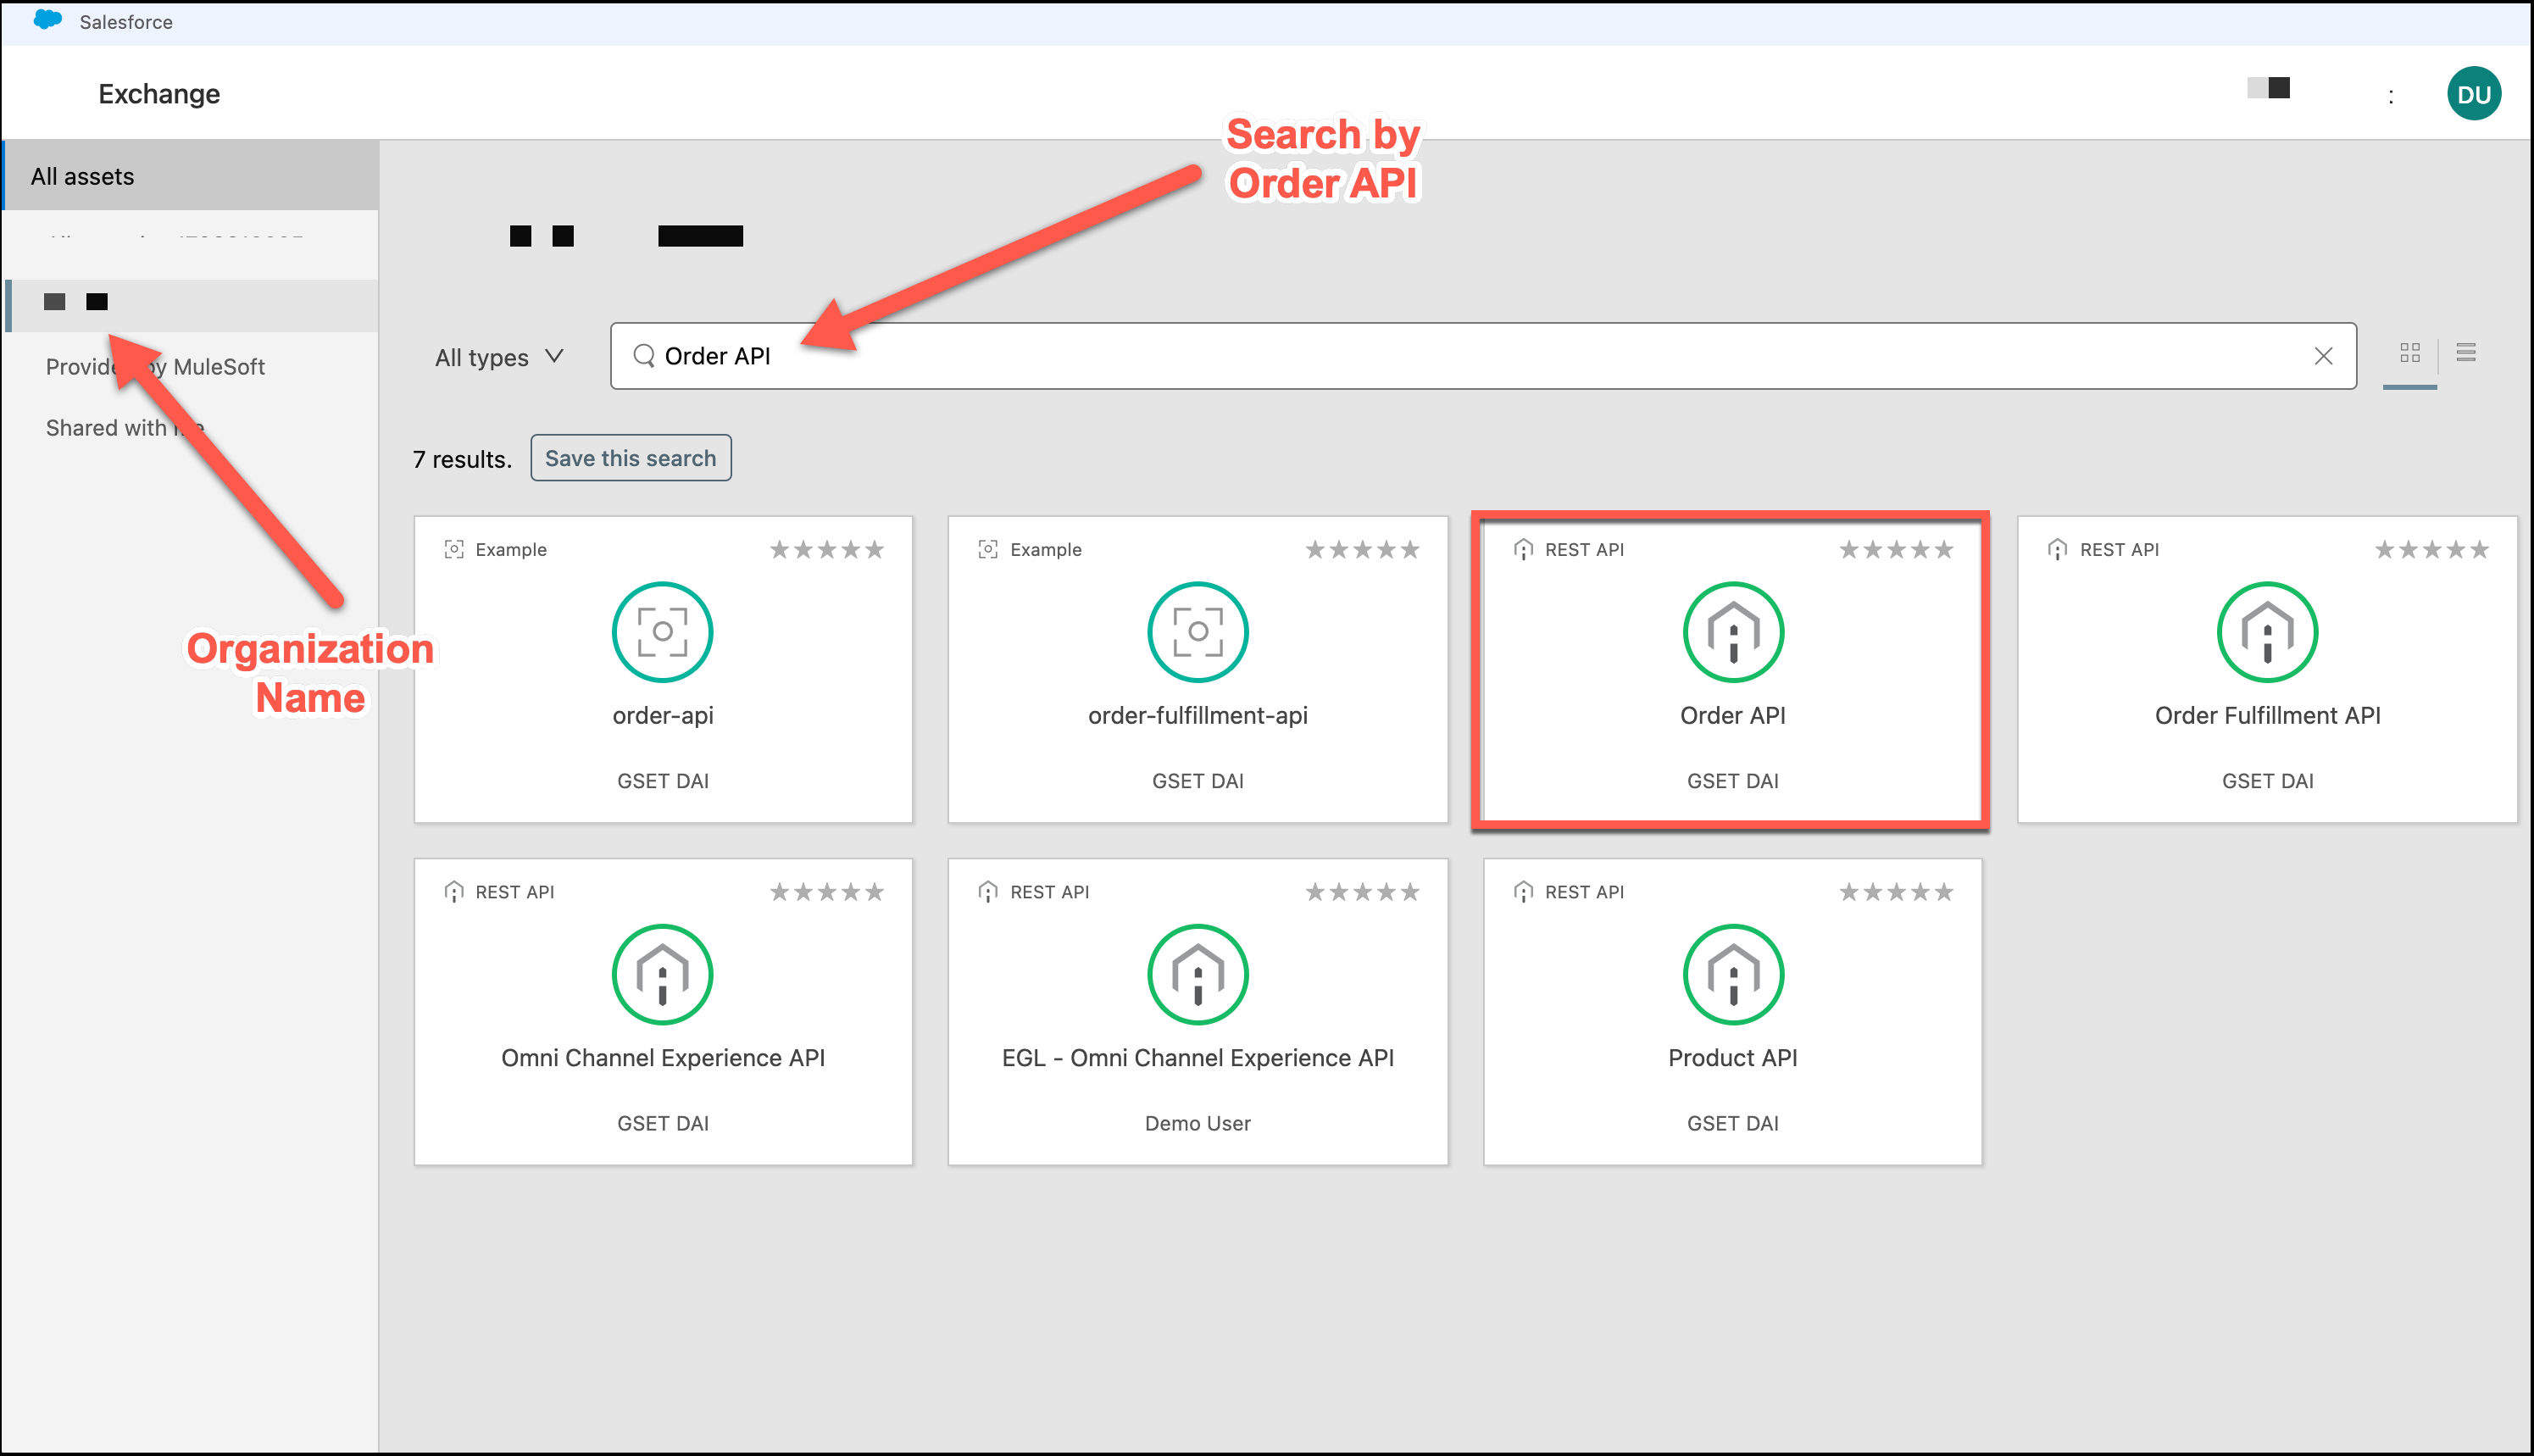This screenshot has width=2534, height=1456.
Task: Expand the All types filter dropdown
Action: click(x=500, y=357)
